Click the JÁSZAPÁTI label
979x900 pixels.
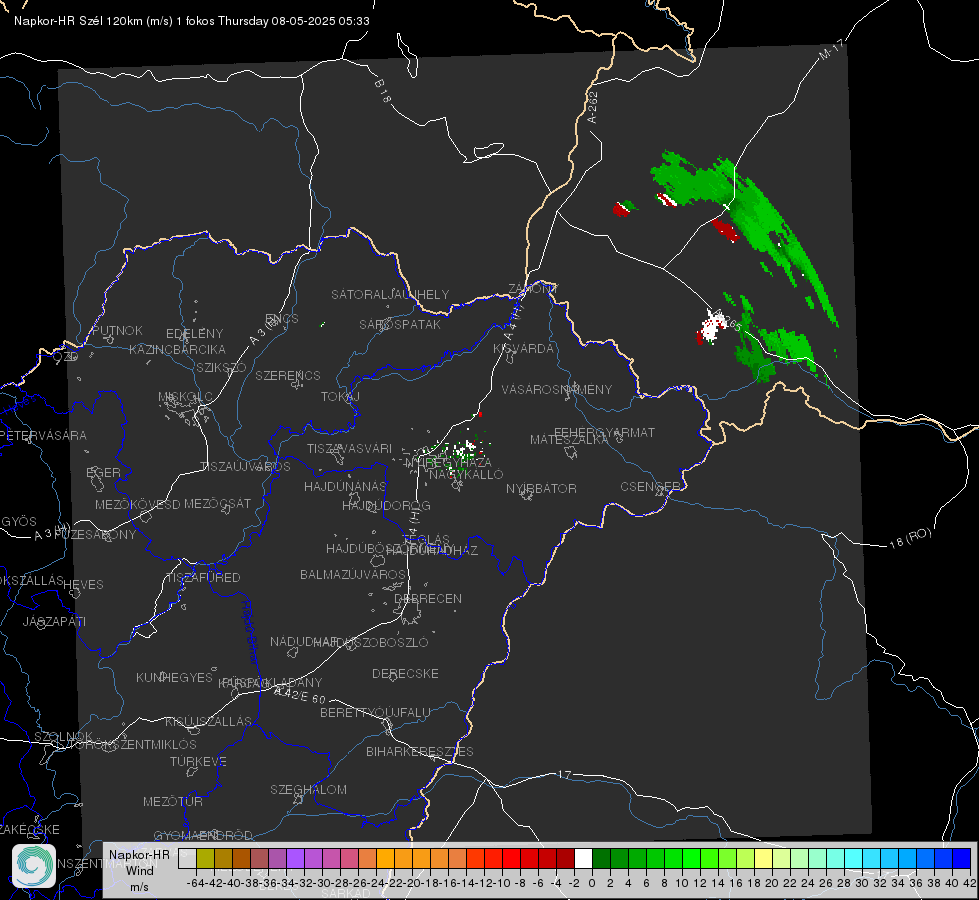pos(54,621)
